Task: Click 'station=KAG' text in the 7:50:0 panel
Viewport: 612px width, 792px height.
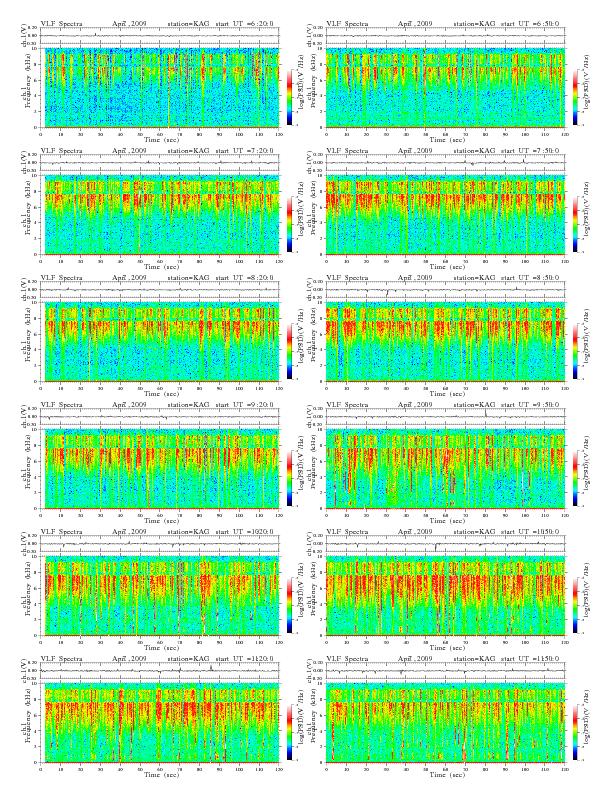Action: (x=474, y=151)
